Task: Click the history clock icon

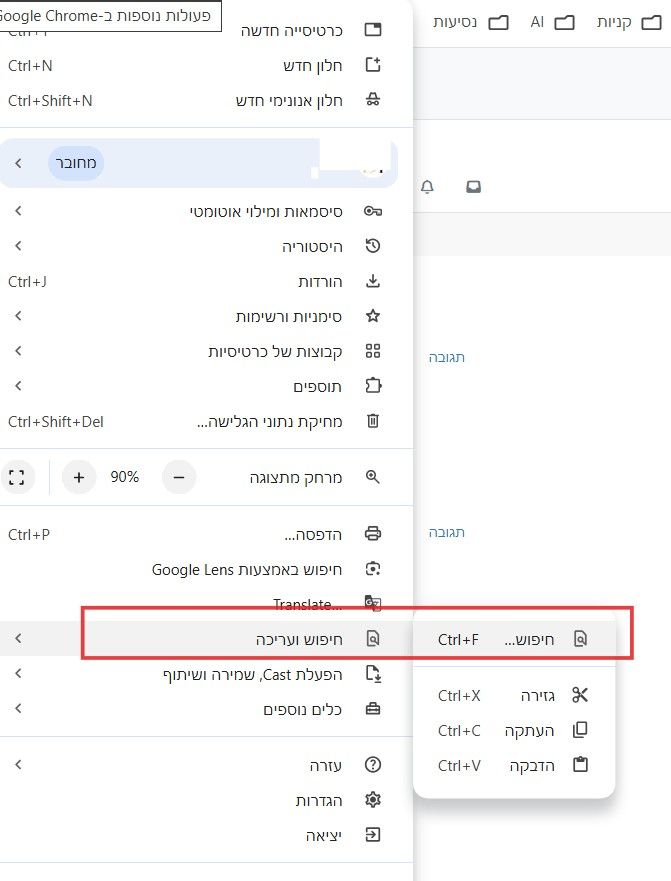Action: click(373, 246)
